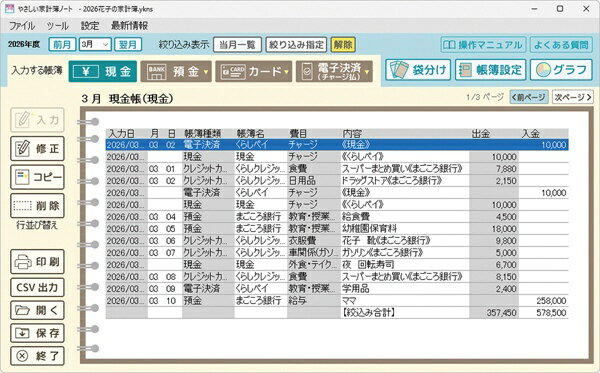Expand the 電子決済 dropdown arrow
The width and height of the screenshot is (600, 373).
[367, 72]
